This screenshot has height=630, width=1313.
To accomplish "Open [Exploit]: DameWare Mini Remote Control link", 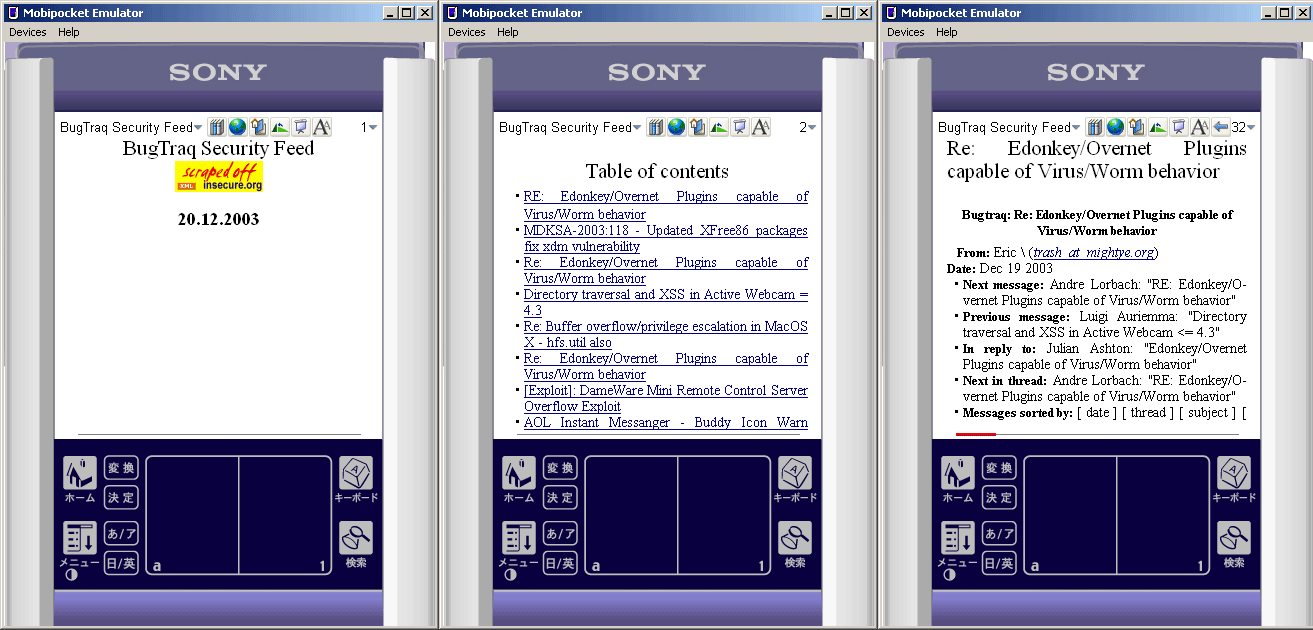I will pyautogui.click(x=666, y=398).
